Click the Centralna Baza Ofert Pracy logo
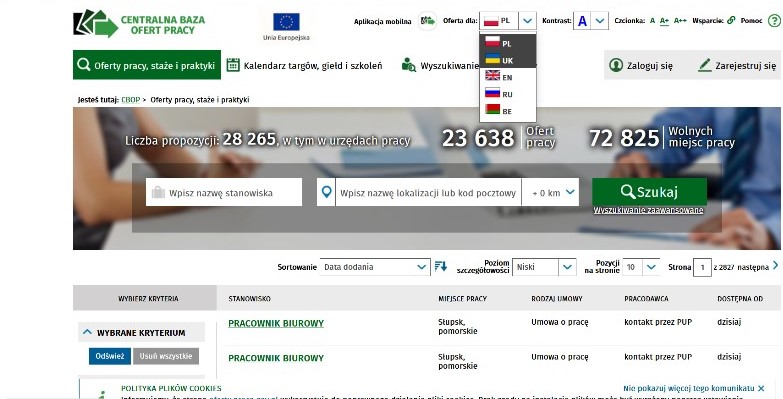The image size is (783, 399). tap(139, 23)
